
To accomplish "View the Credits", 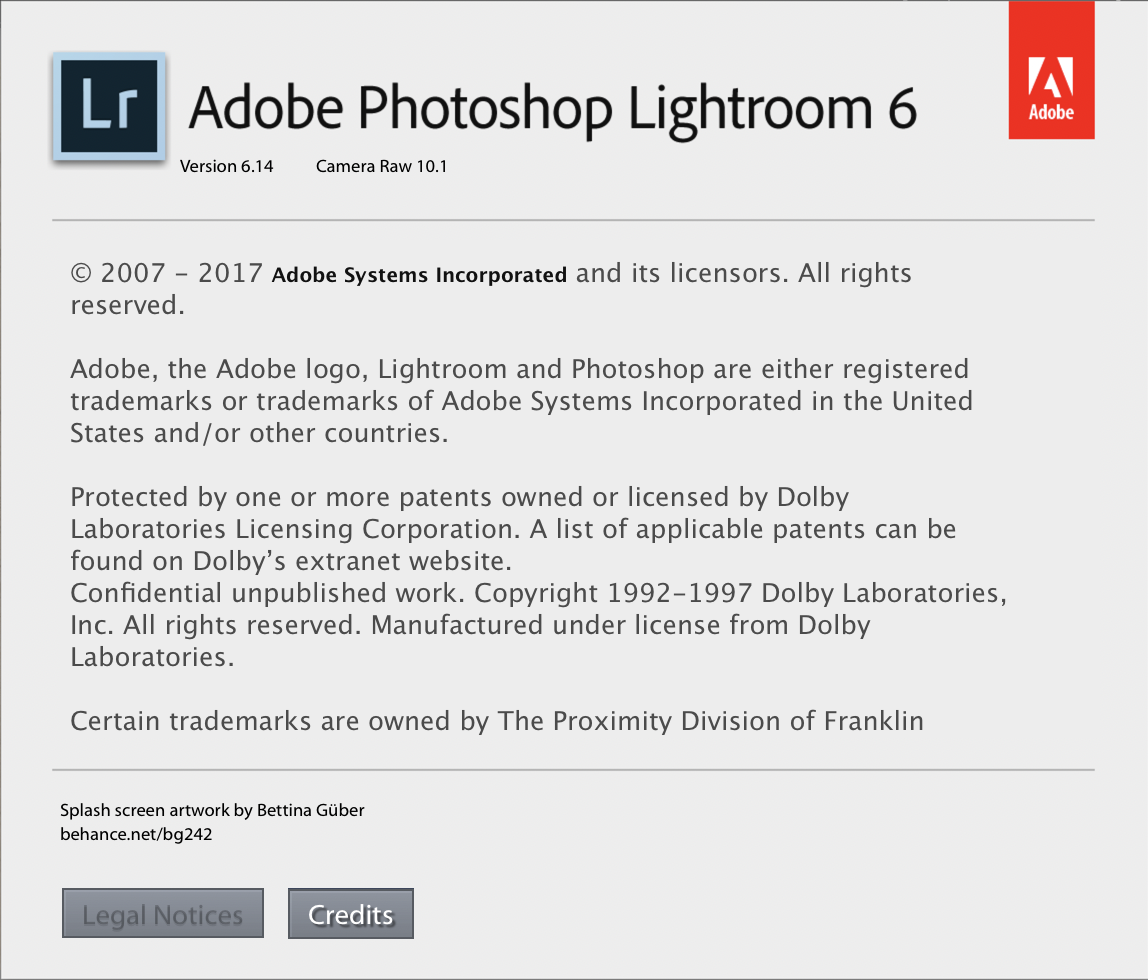I will 350,913.
